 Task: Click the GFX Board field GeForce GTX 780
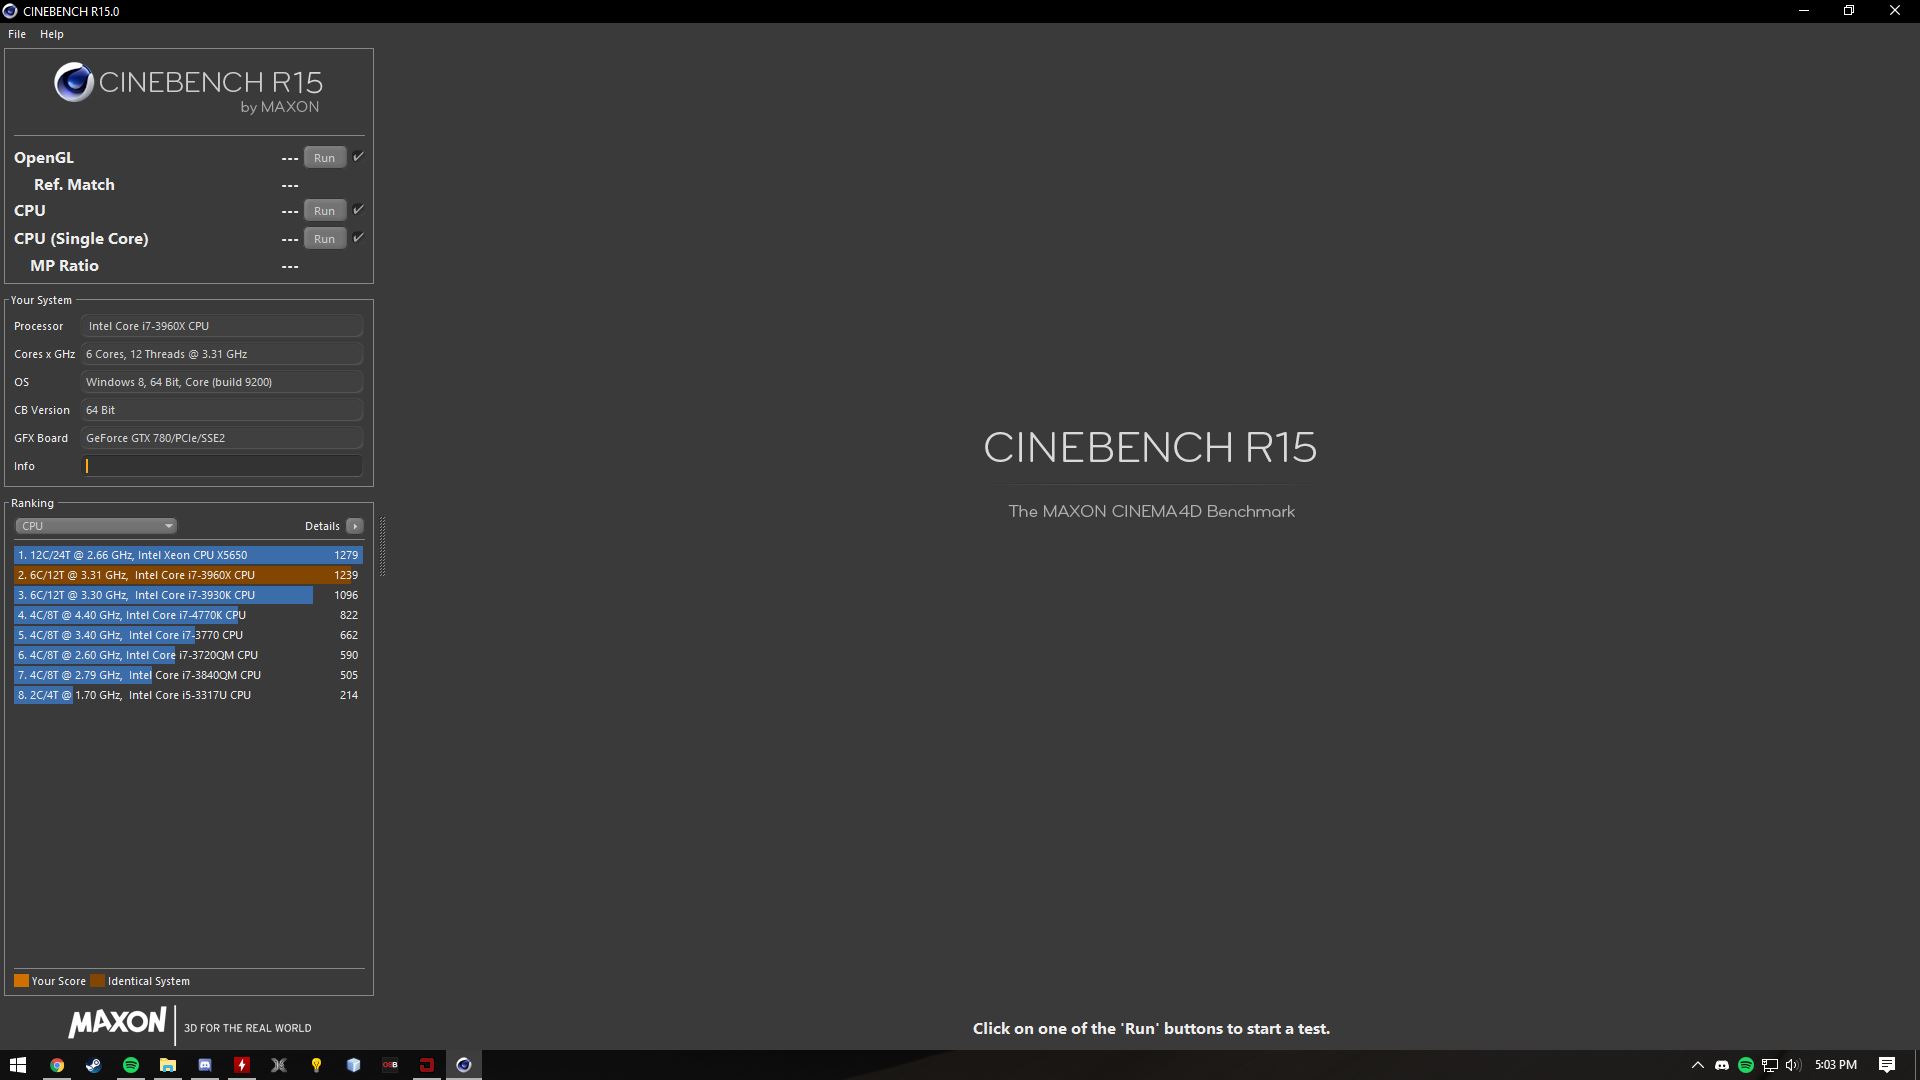pos(222,438)
